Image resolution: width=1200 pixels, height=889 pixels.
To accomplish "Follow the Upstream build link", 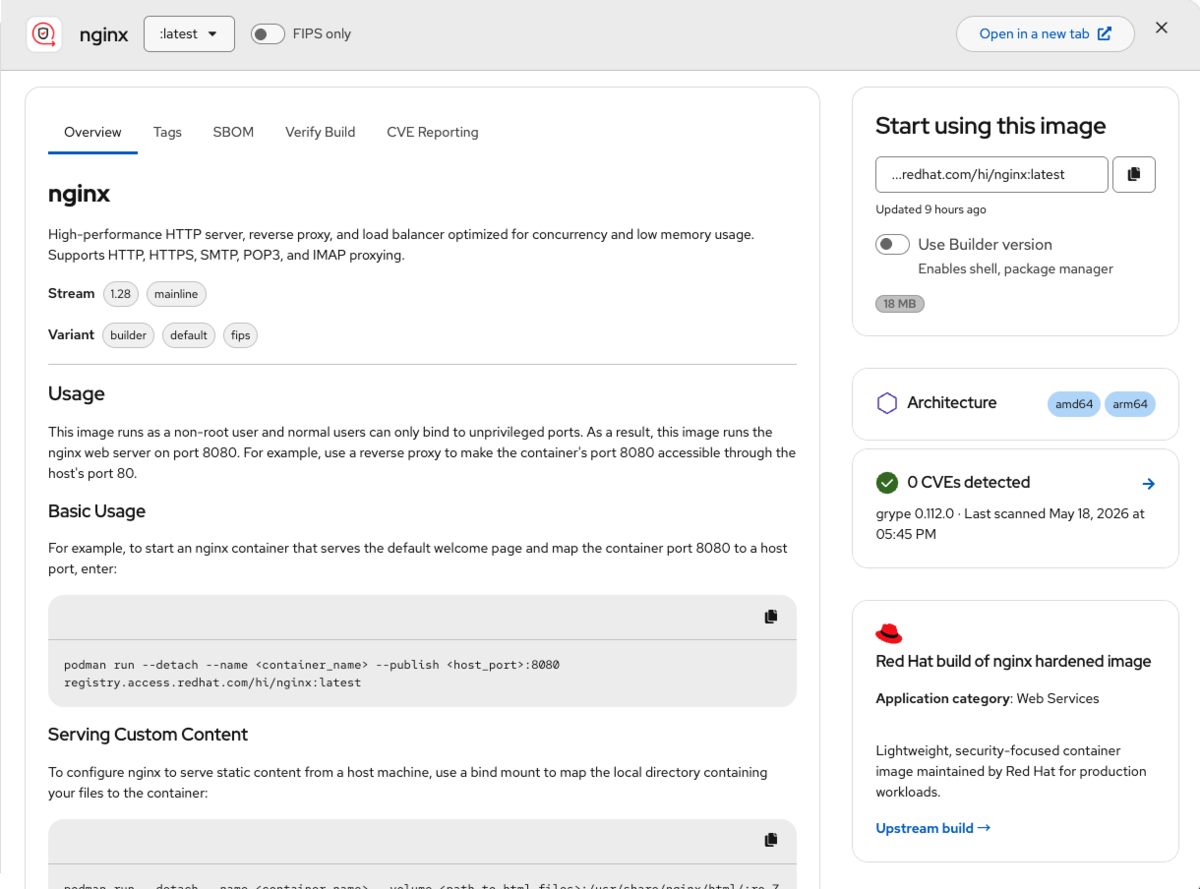I will click(933, 828).
